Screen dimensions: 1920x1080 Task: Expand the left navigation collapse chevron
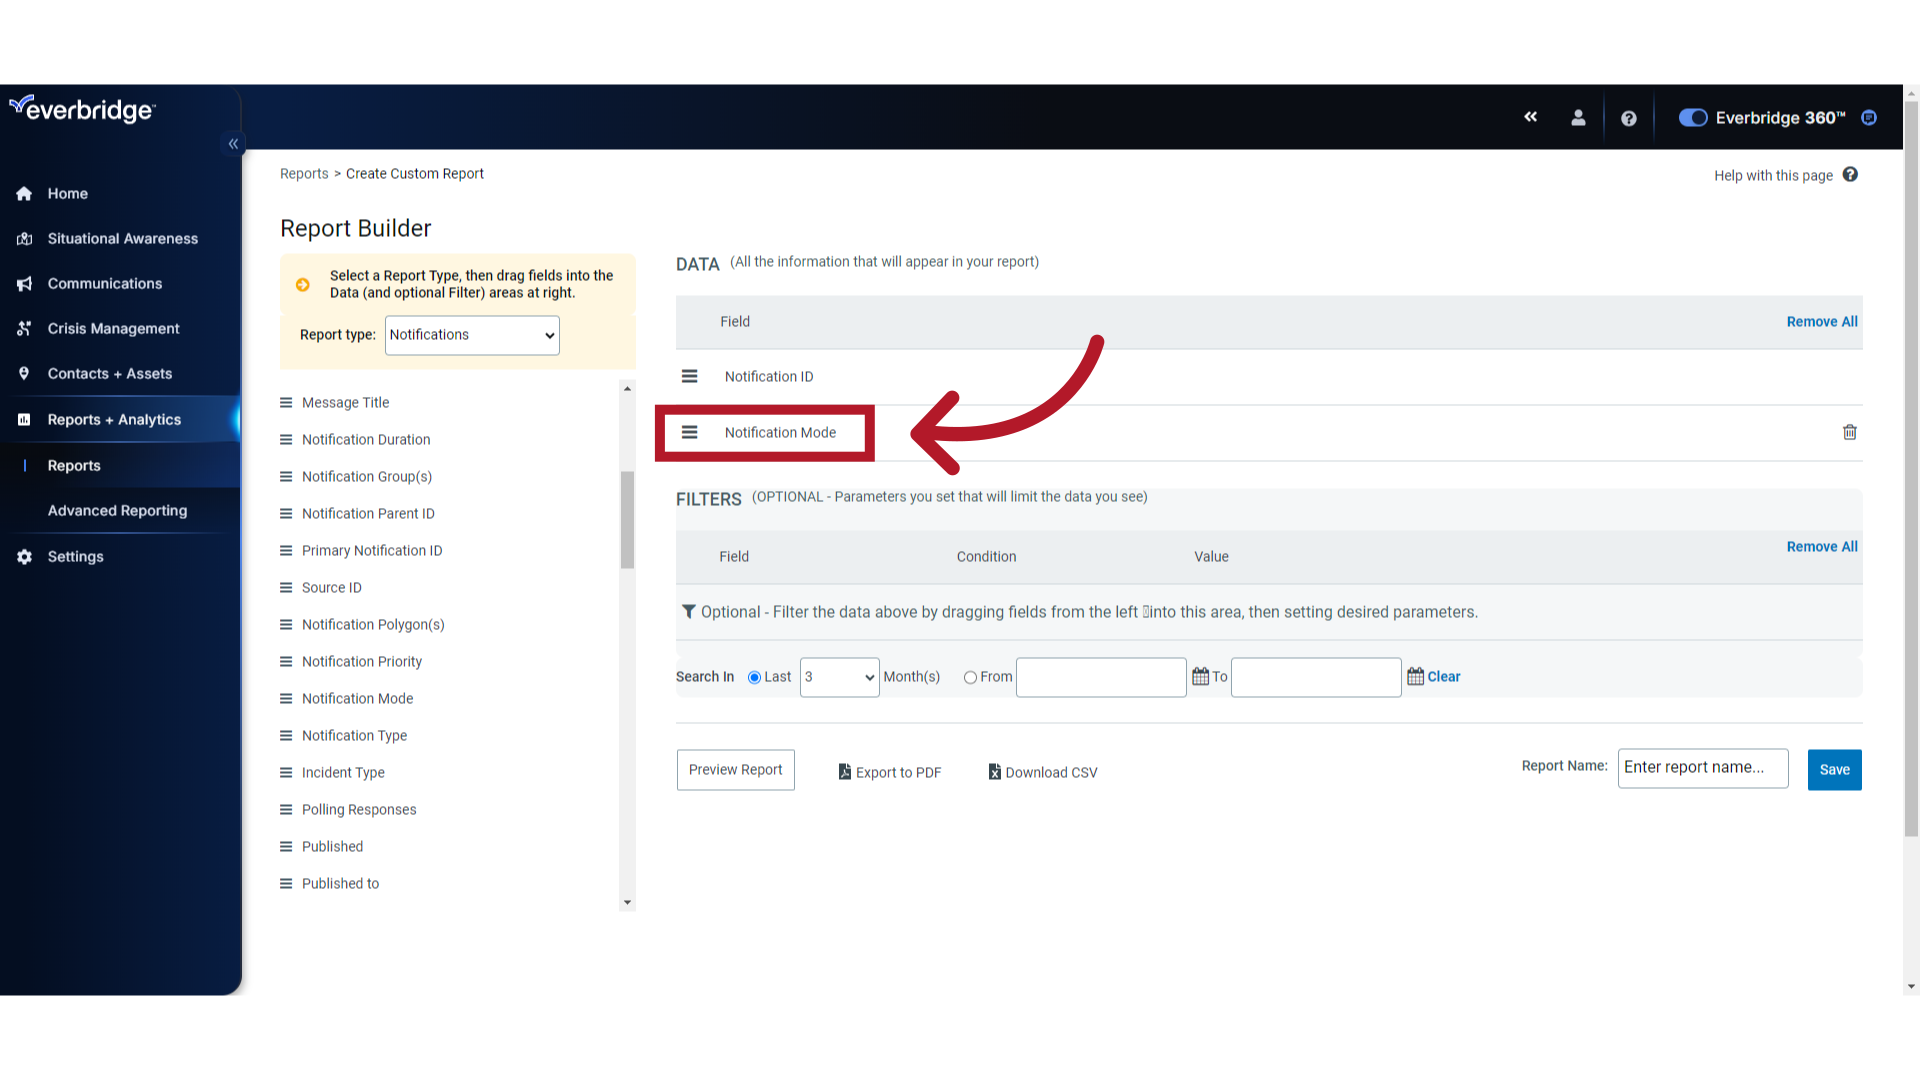coord(233,144)
